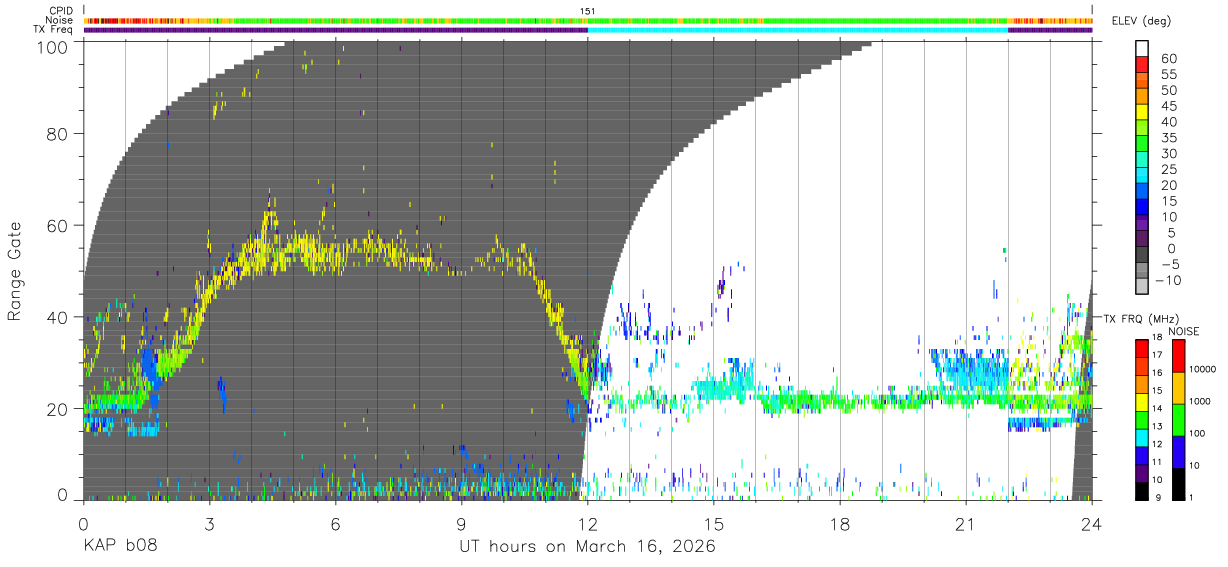
Task: Pick the lightest gray bottom swatch of the elevation colorbar
Action: tap(1142, 286)
